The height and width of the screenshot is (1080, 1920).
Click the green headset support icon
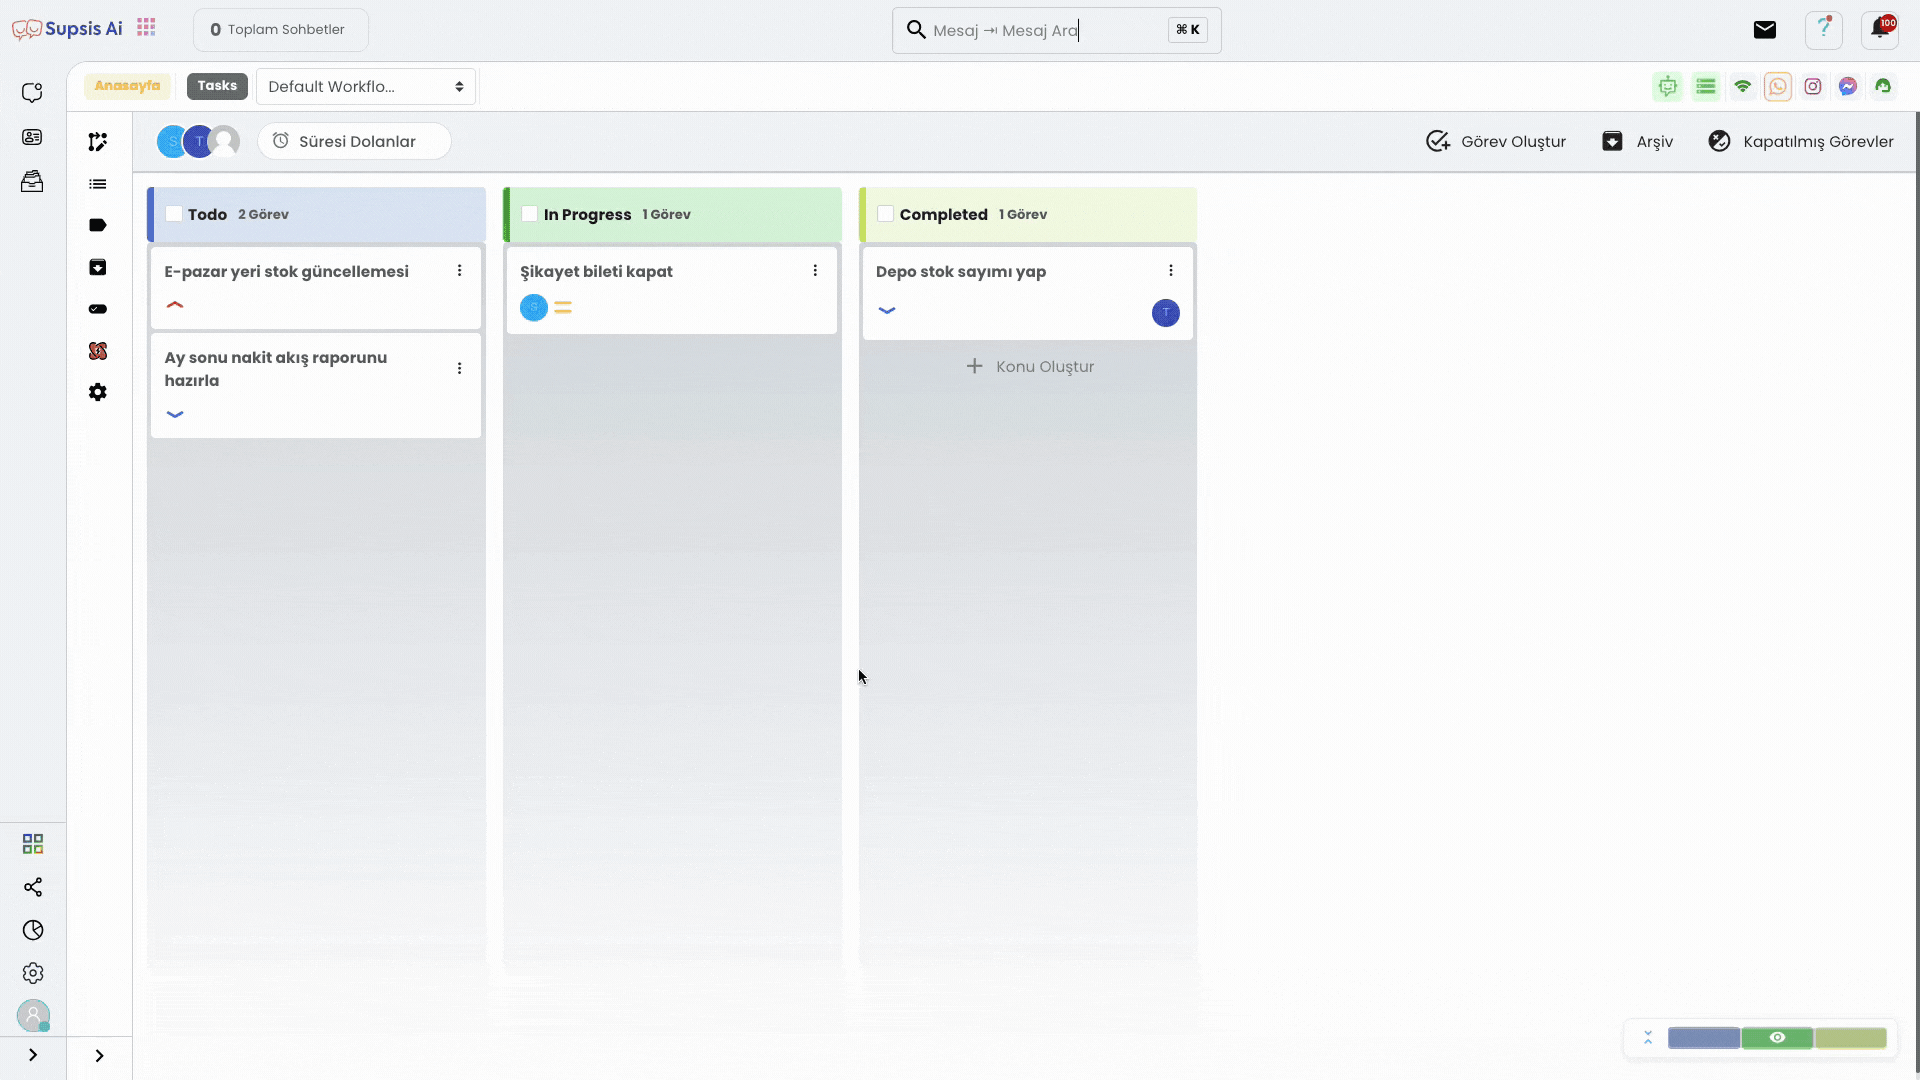coord(1883,87)
